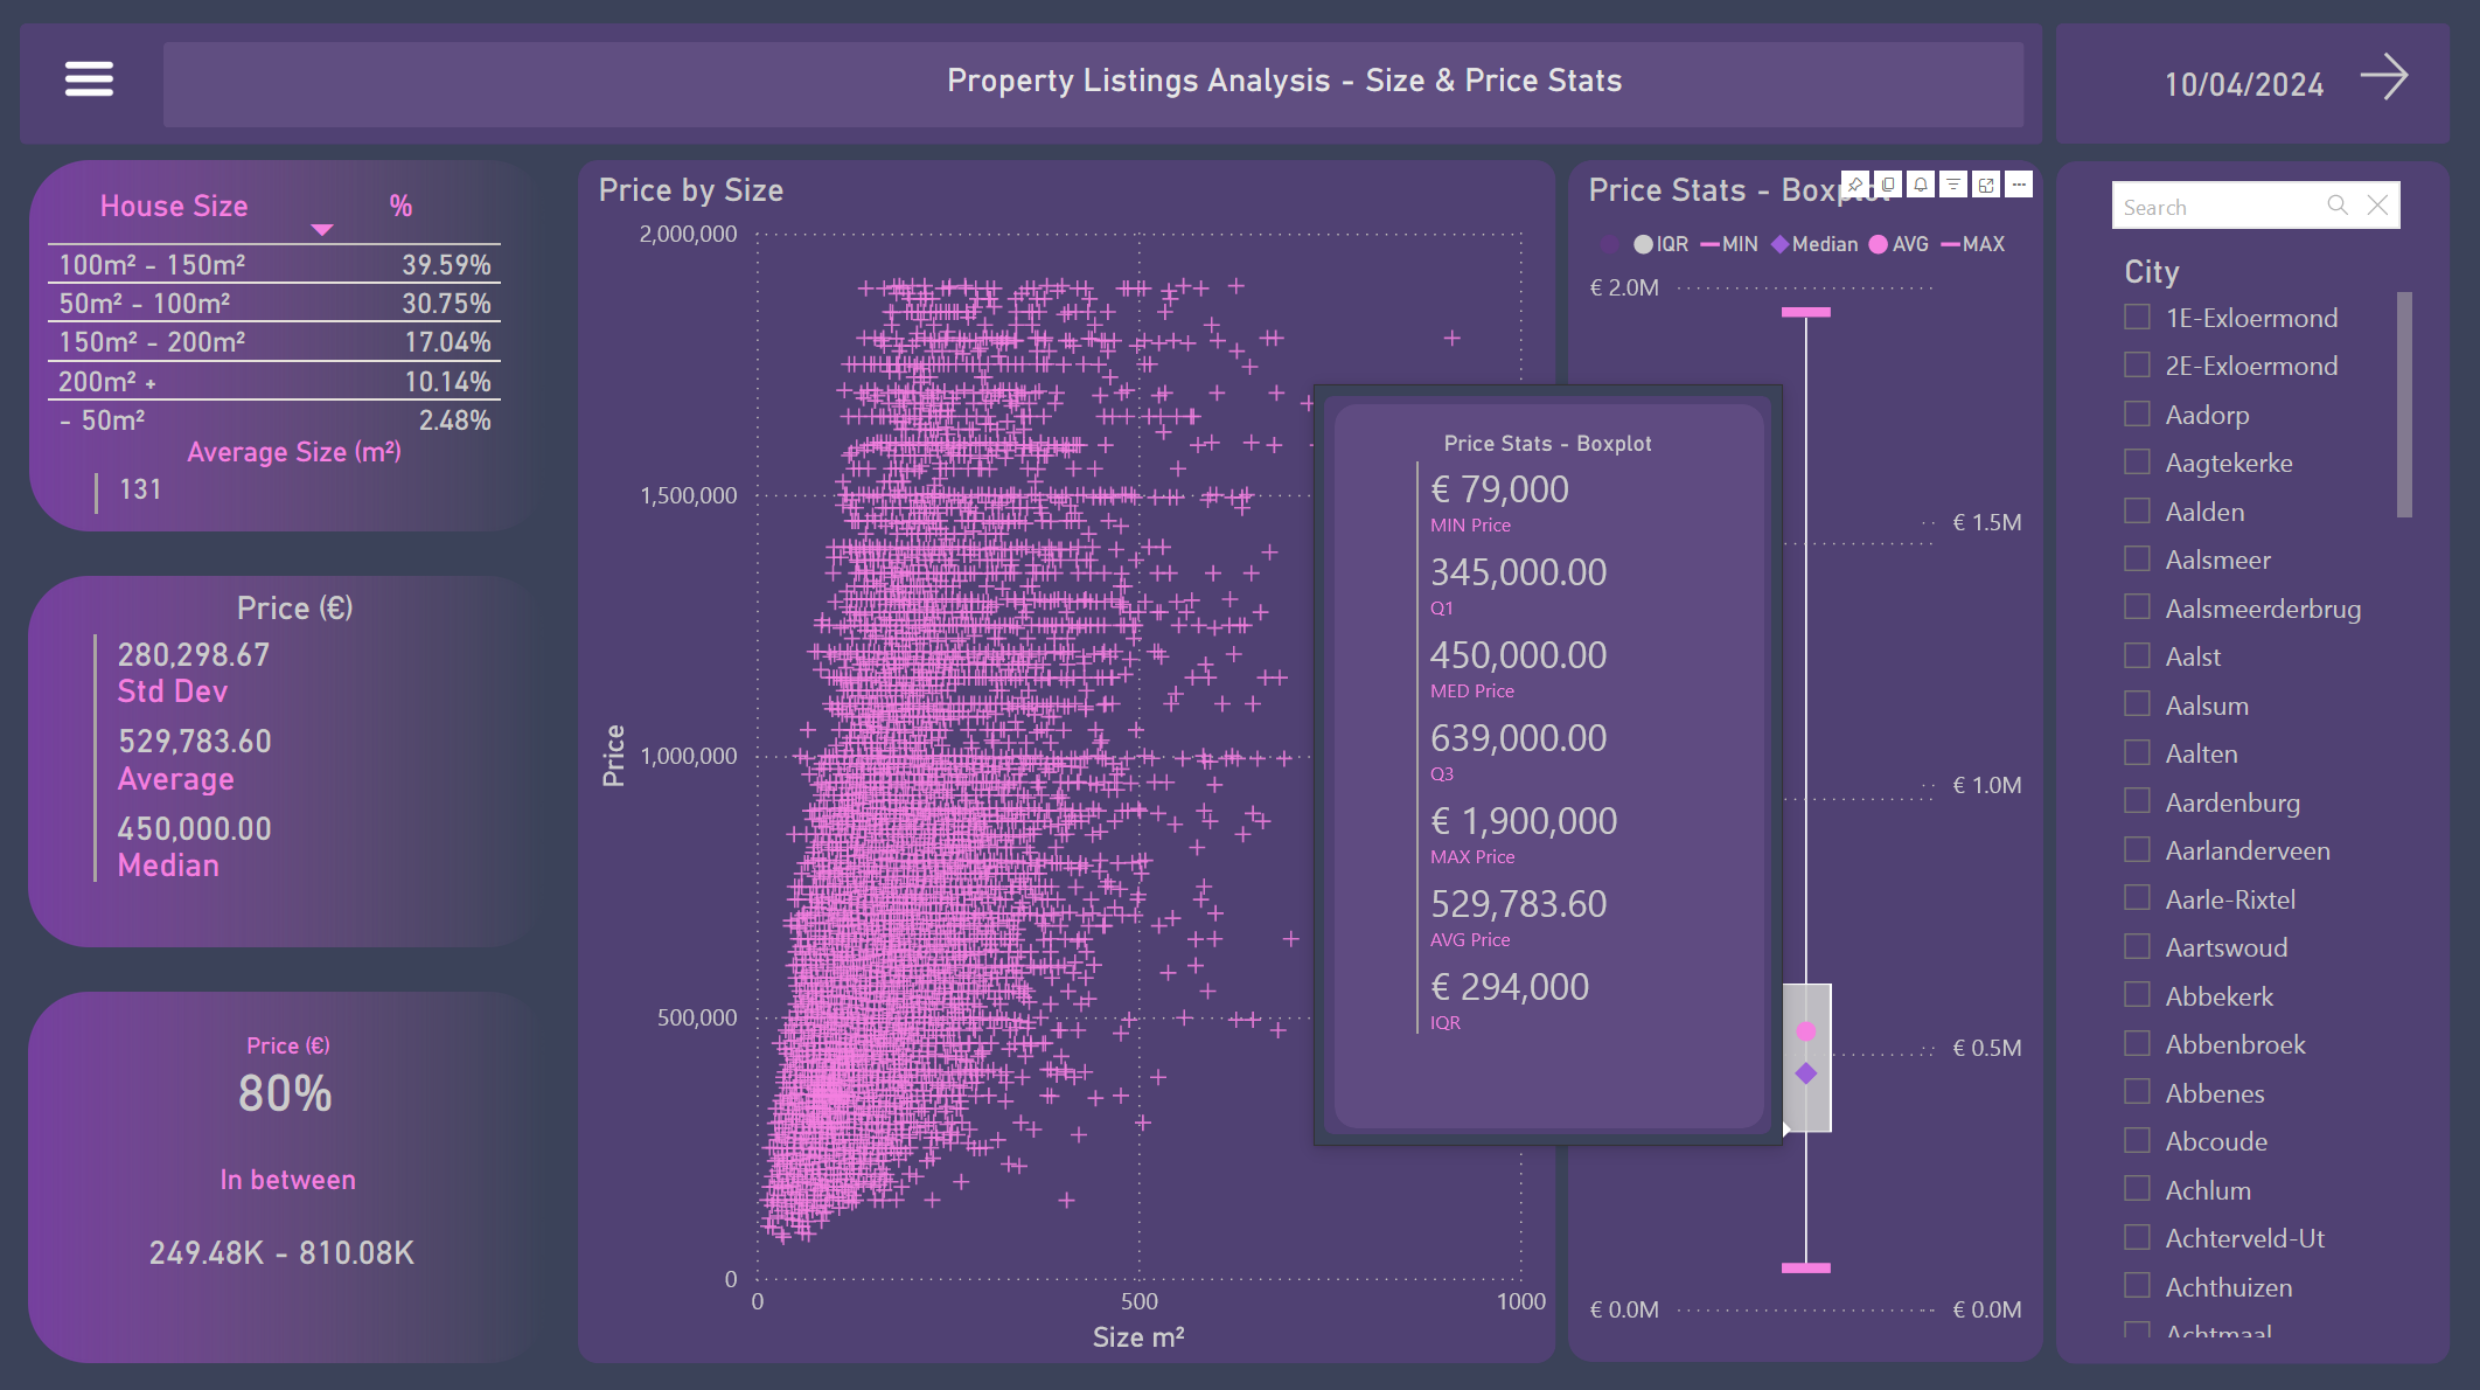Open more options ellipsis on boxplot
This screenshot has height=1390, width=2480.
(2019, 185)
